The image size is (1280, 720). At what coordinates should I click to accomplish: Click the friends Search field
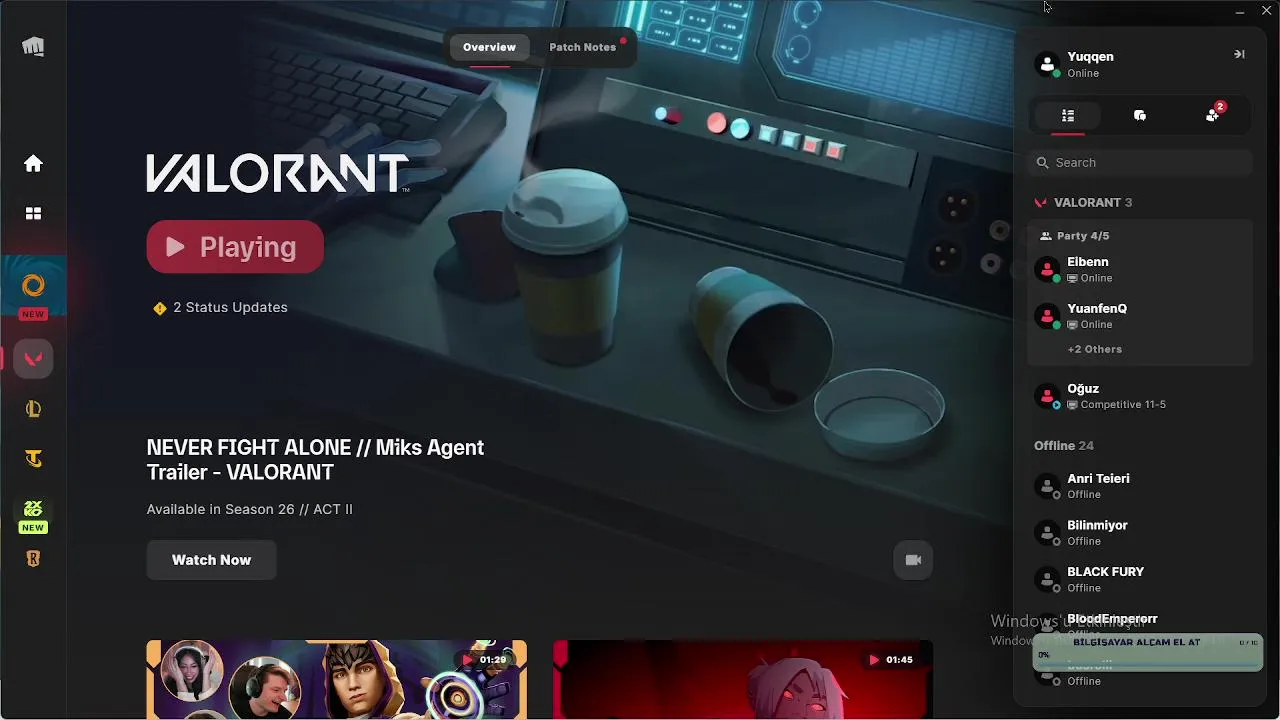coord(1140,163)
